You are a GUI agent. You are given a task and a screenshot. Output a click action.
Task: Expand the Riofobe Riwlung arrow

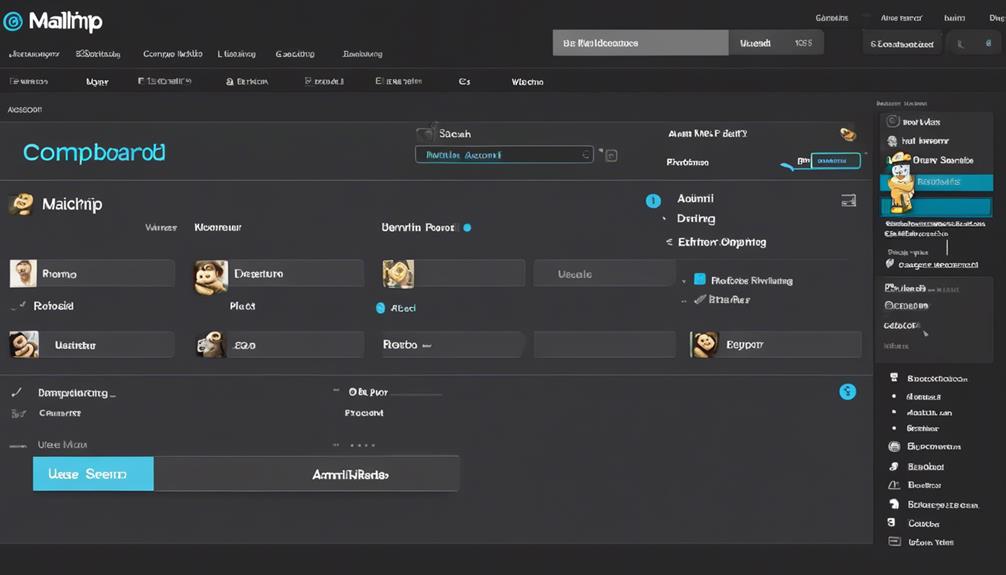coord(684,281)
